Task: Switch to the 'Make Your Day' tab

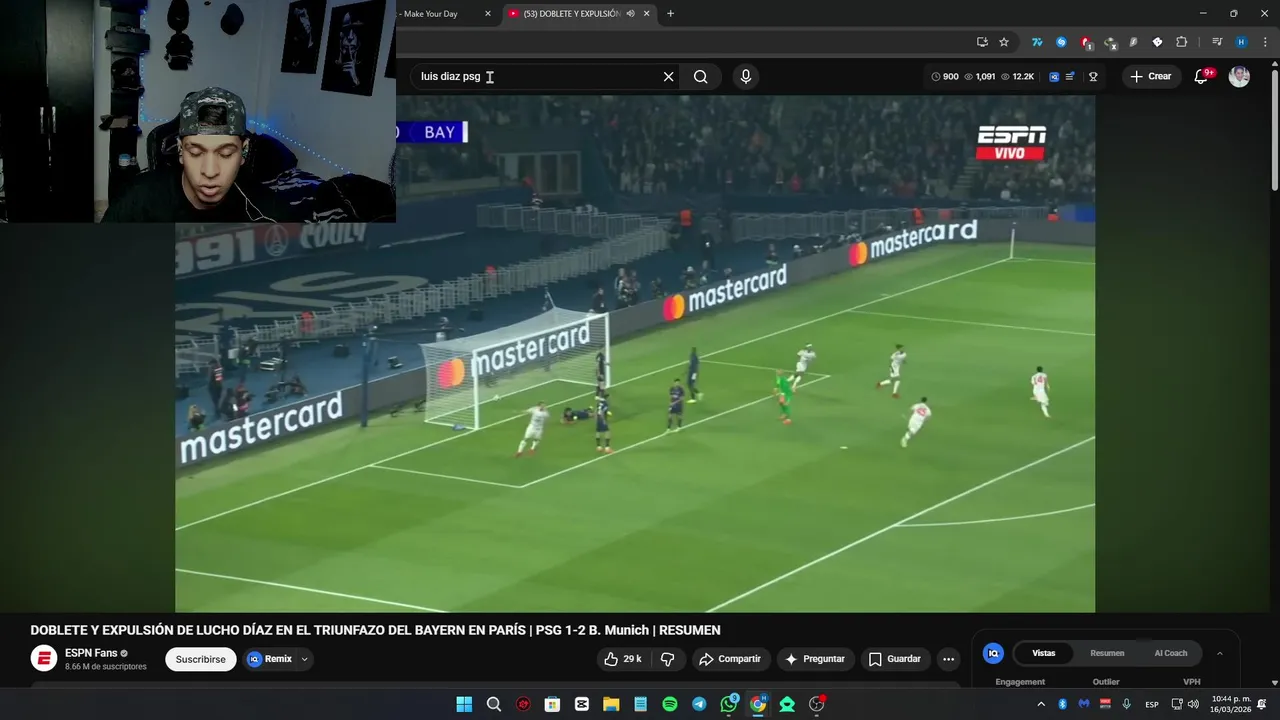Action: click(430, 14)
